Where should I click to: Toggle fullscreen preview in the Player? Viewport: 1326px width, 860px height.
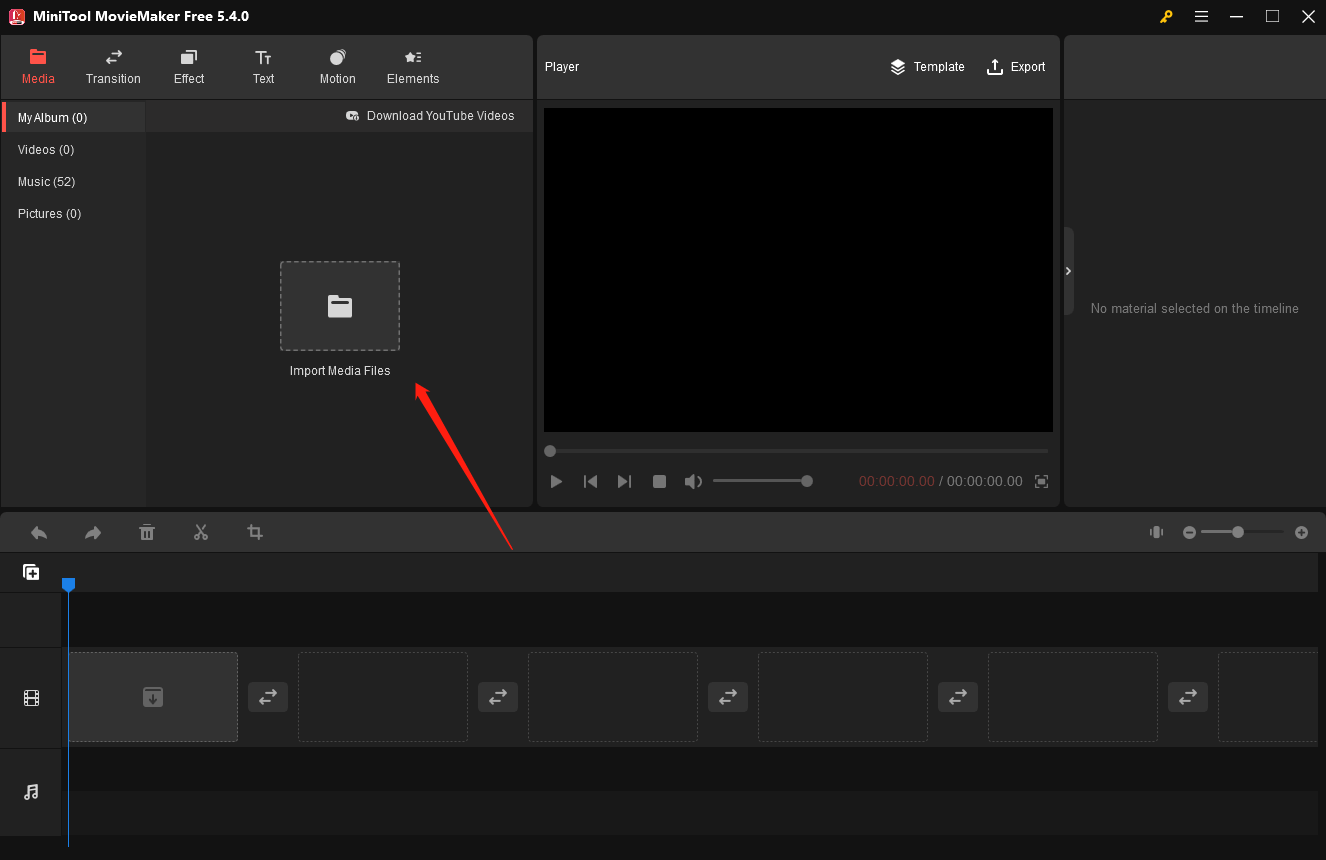click(1041, 481)
